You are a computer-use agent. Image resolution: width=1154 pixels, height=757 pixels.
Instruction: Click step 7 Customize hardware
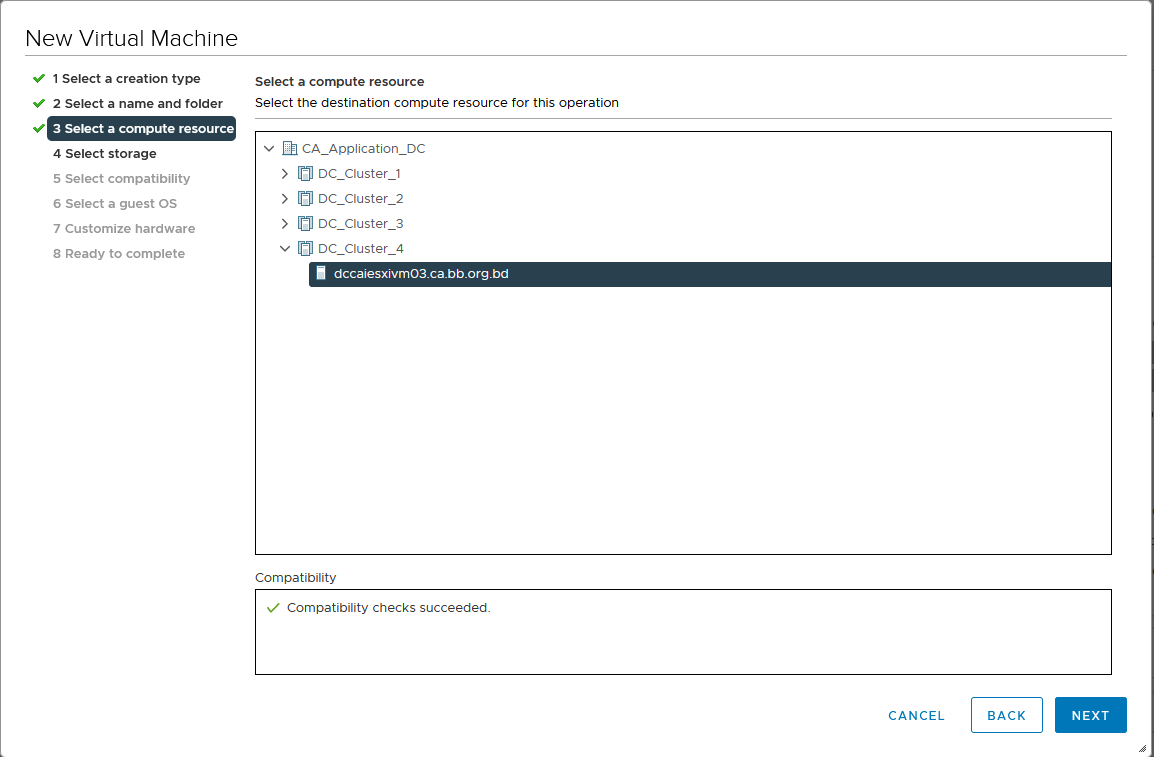click(124, 229)
